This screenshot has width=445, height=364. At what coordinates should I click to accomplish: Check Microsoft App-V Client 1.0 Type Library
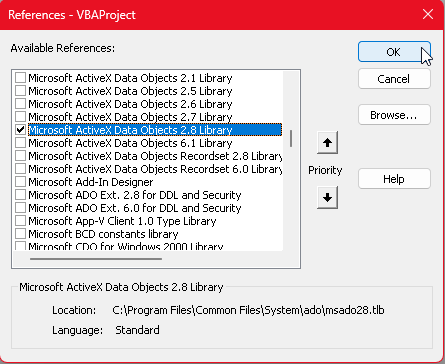21,221
